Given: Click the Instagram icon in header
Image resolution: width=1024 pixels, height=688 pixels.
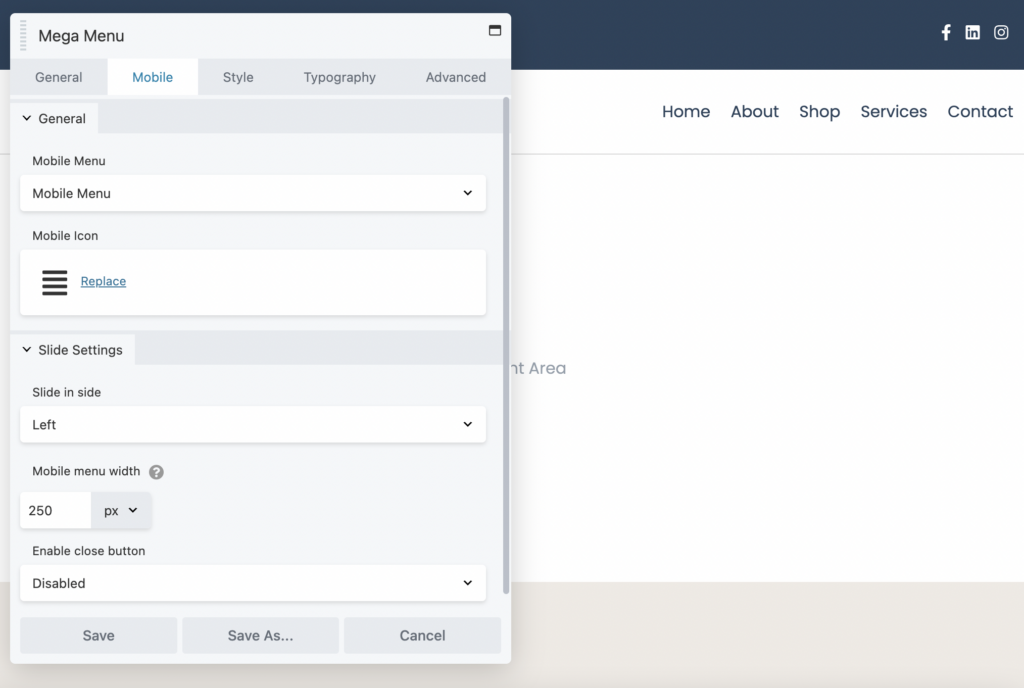Looking at the screenshot, I should tap(1001, 33).
